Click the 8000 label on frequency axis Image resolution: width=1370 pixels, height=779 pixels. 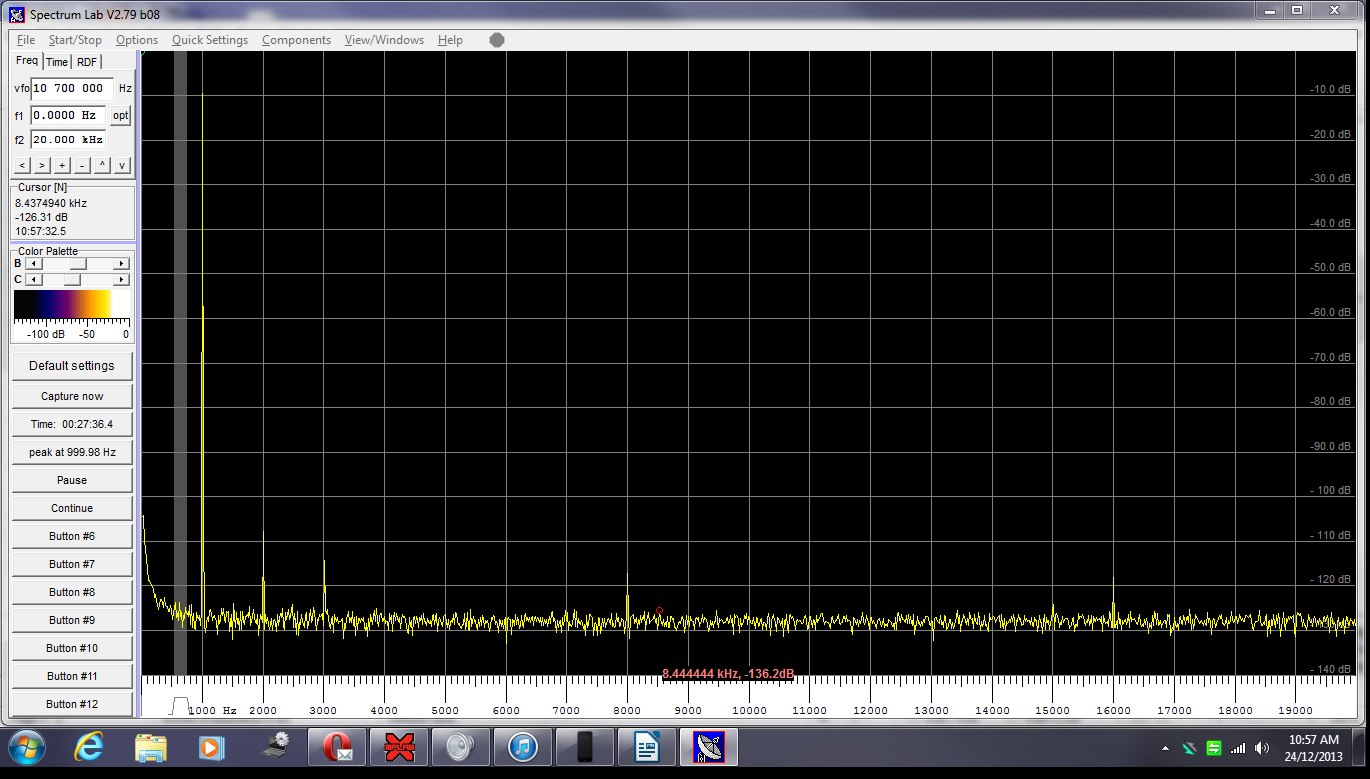[x=627, y=710]
